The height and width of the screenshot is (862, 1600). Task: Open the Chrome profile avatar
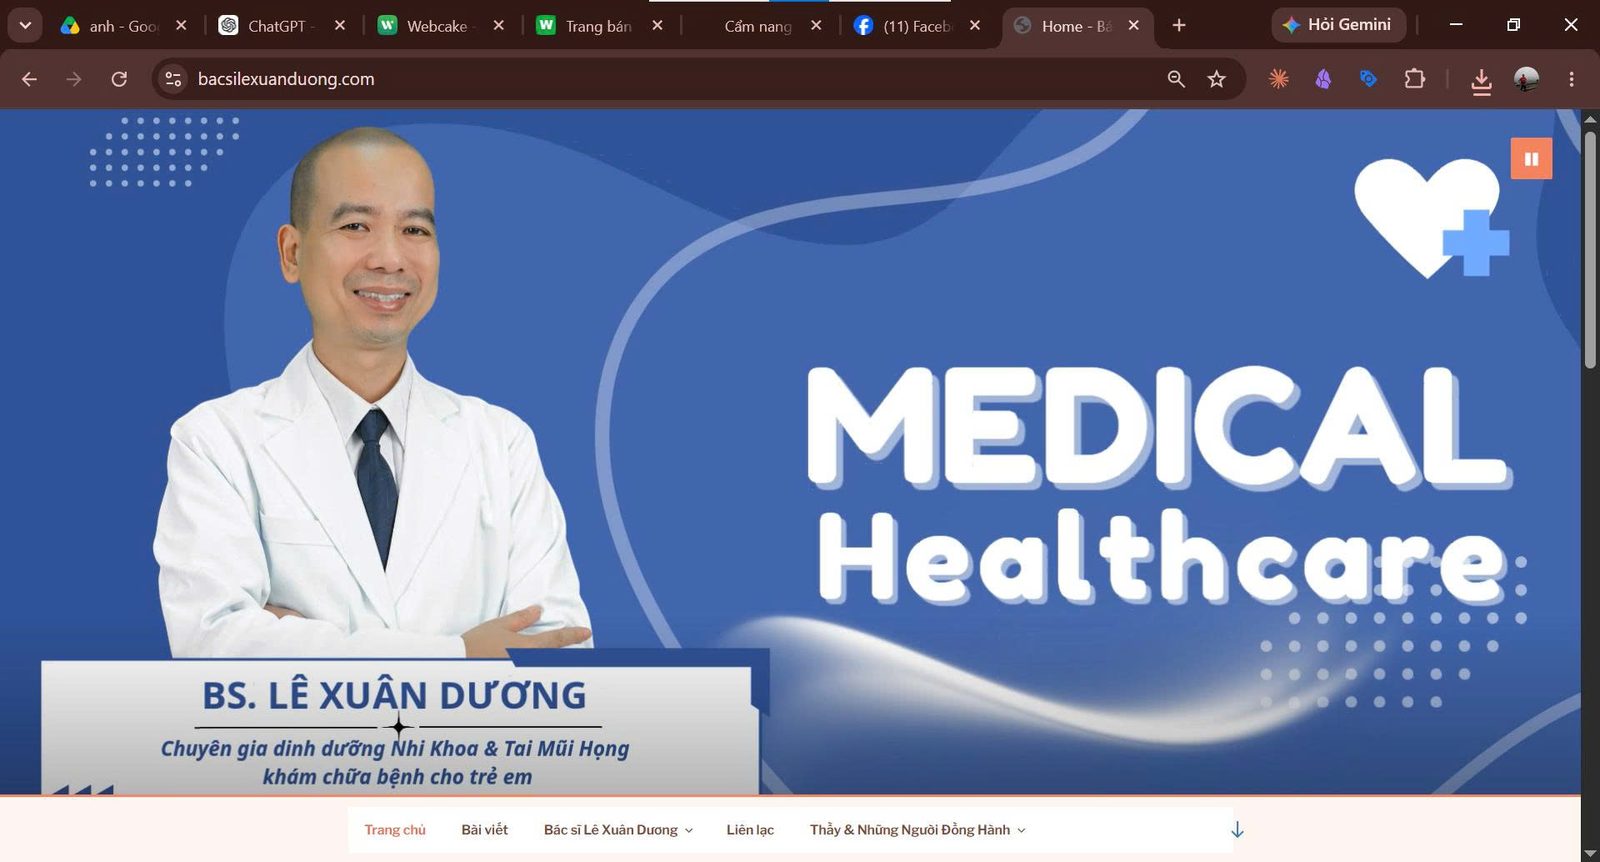pos(1526,79)
